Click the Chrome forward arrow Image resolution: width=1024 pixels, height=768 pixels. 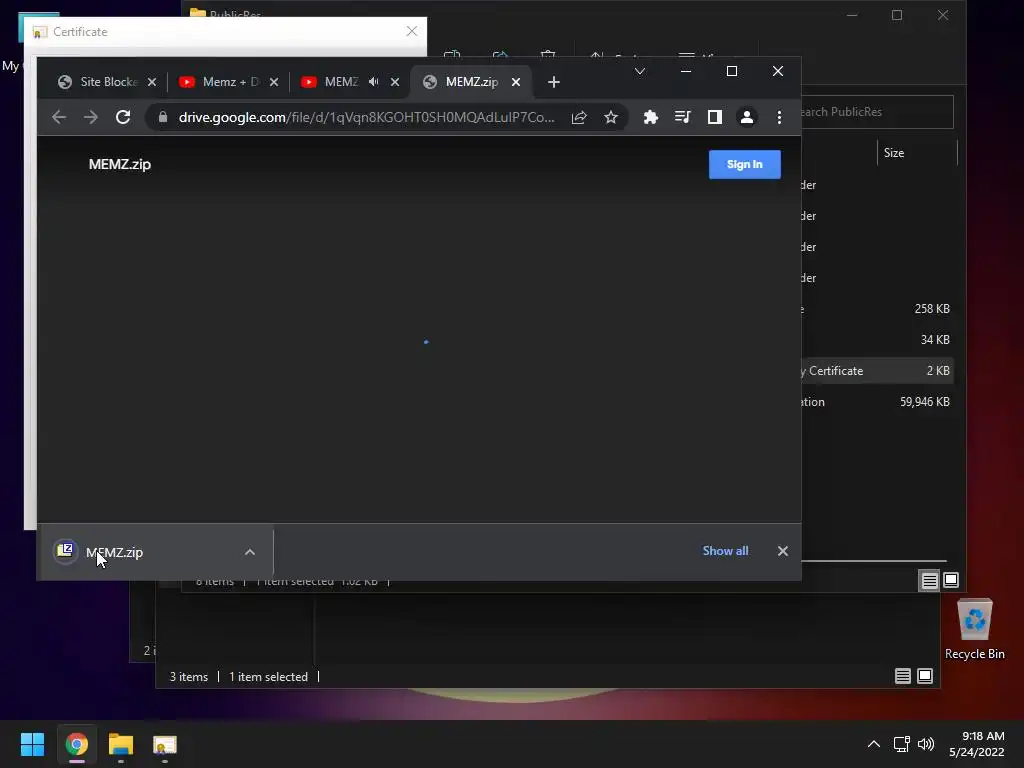pos(91,118)
